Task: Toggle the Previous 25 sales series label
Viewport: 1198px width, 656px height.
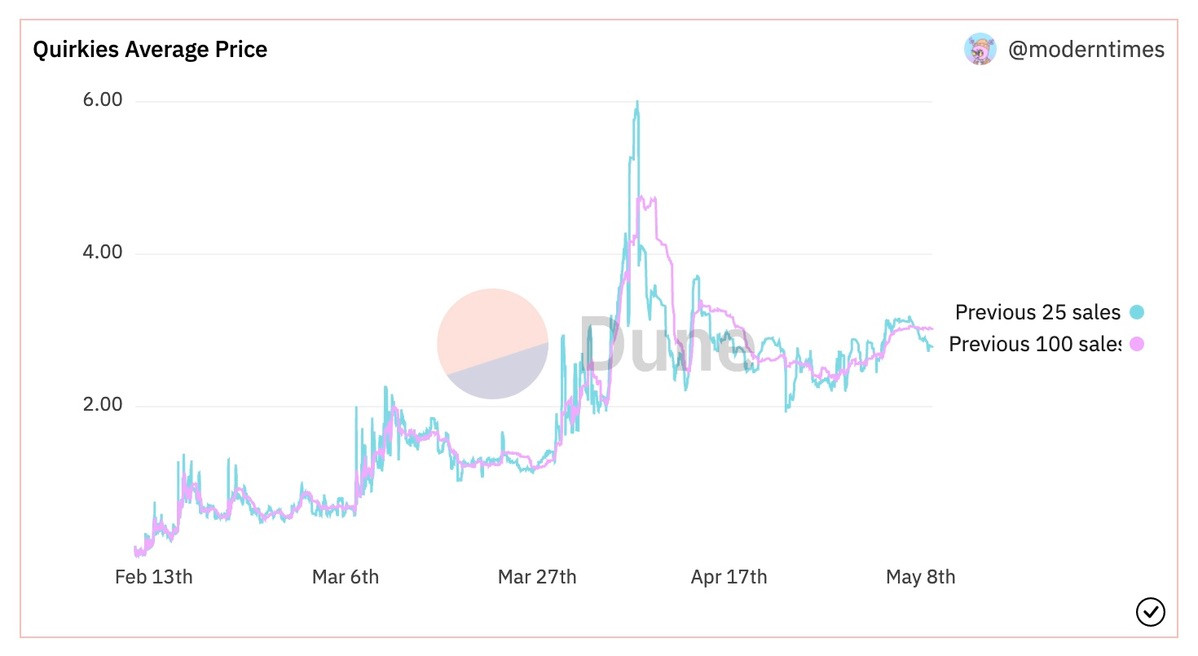Action: [x=1037, y=312]
